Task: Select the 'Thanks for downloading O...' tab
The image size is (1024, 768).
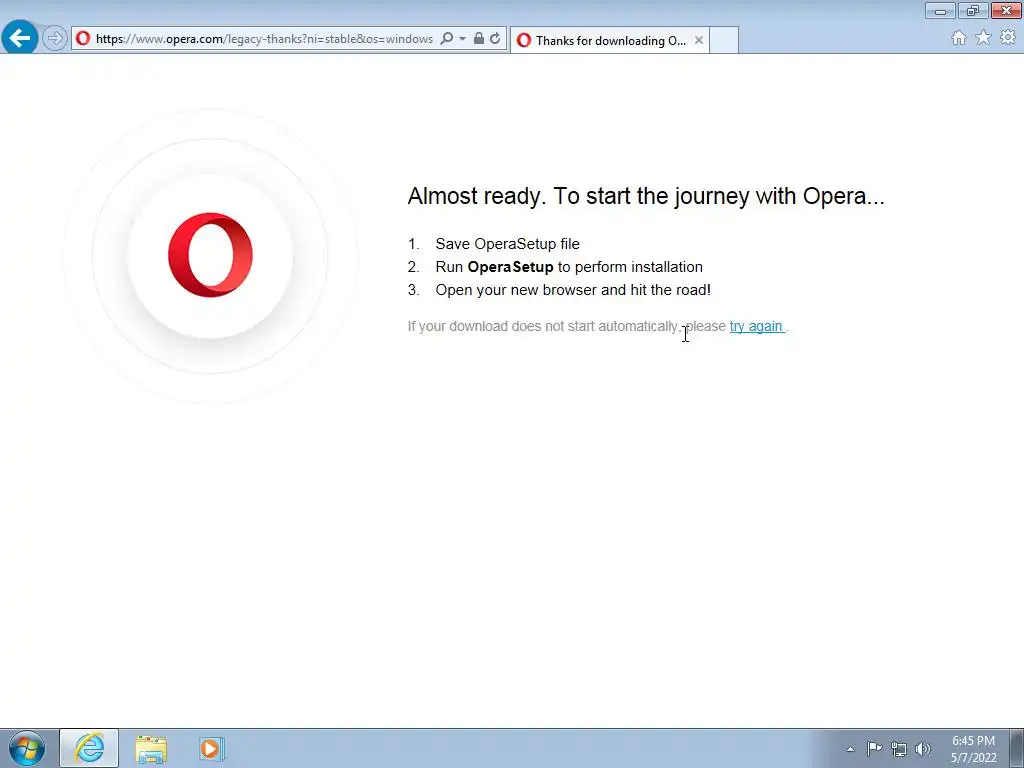Action: pyautogui.click(x=609, y=40)
